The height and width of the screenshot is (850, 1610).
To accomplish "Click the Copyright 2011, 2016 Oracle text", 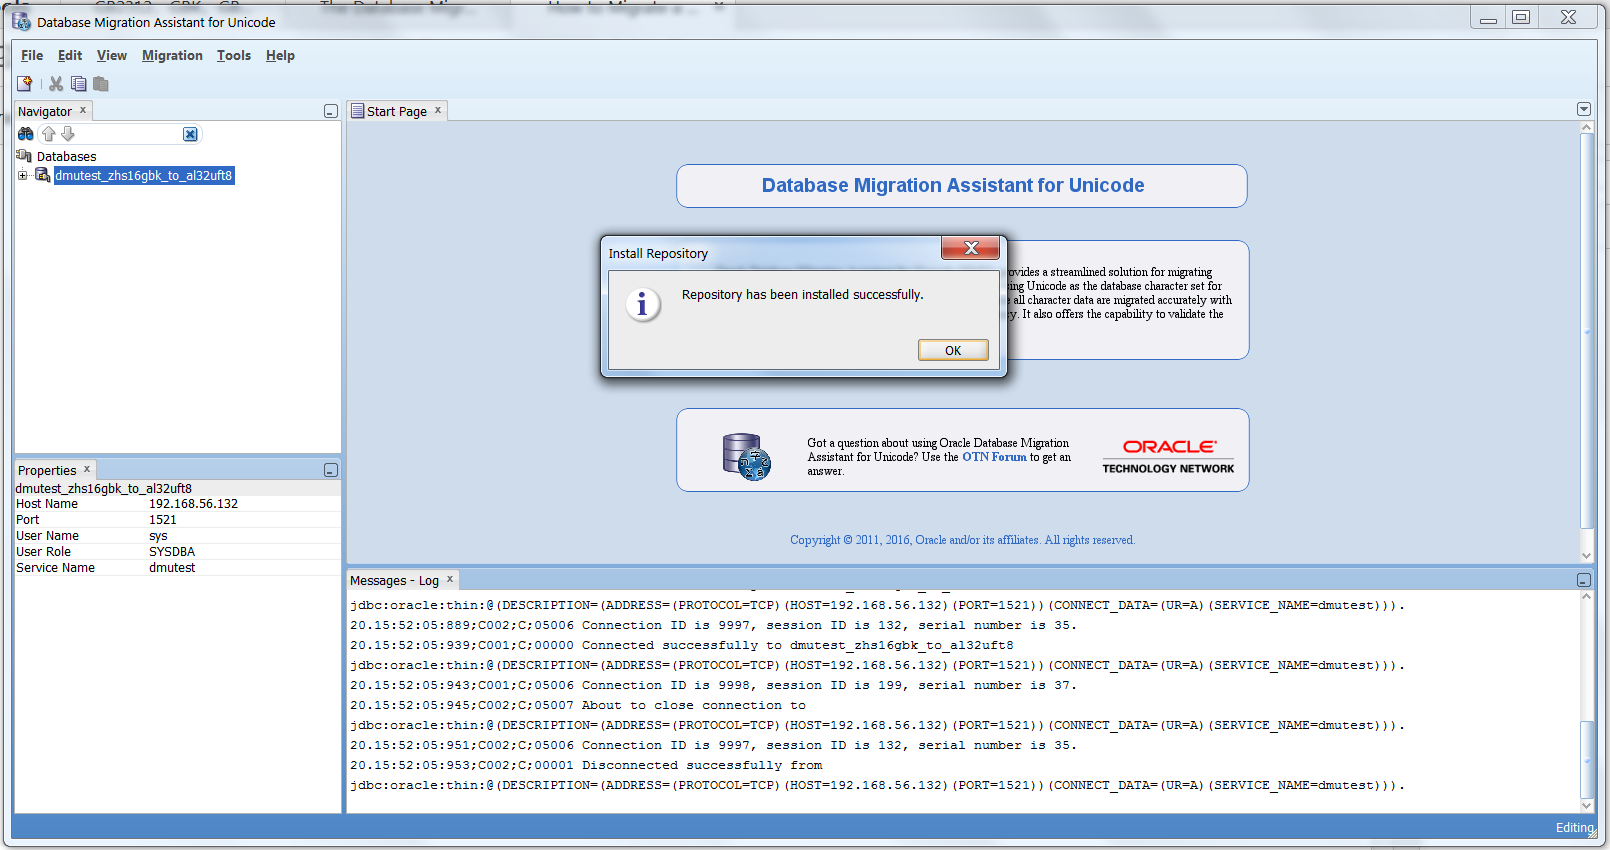I will click(x=962, y=540).
